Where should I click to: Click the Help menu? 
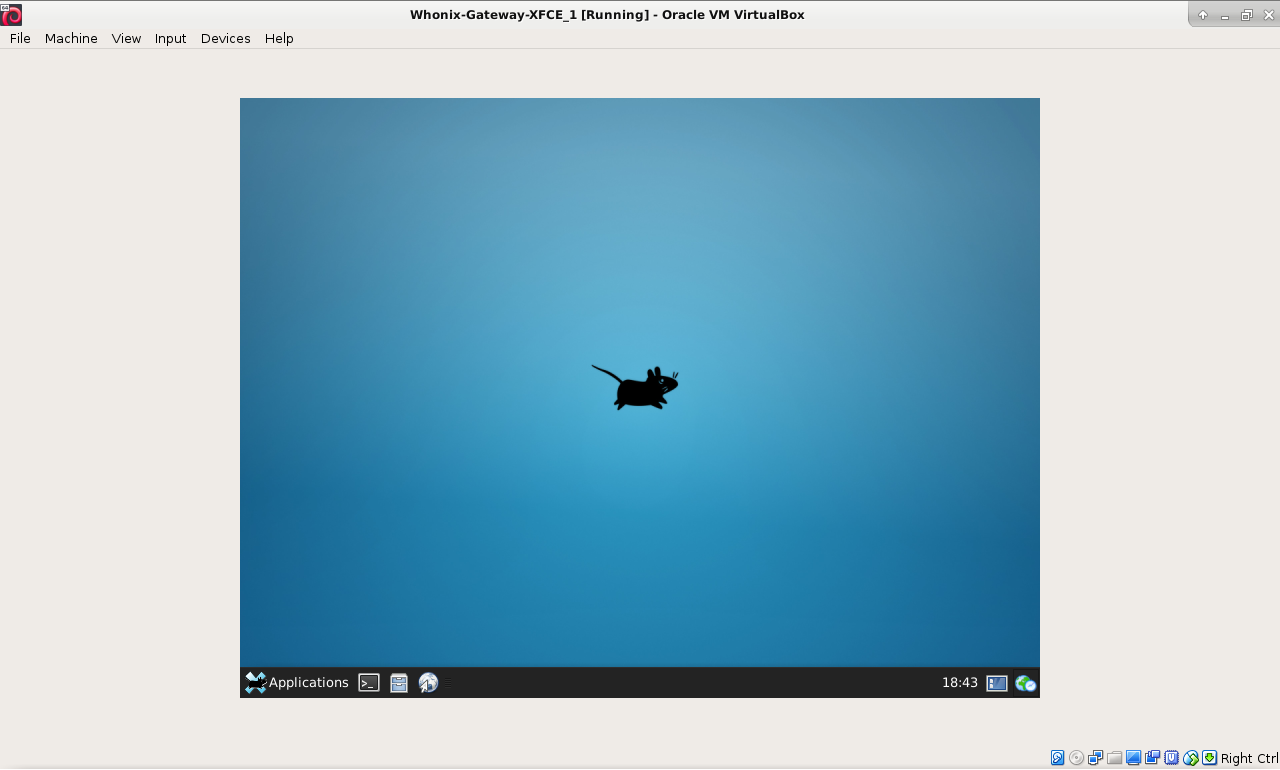coord(279,38)
